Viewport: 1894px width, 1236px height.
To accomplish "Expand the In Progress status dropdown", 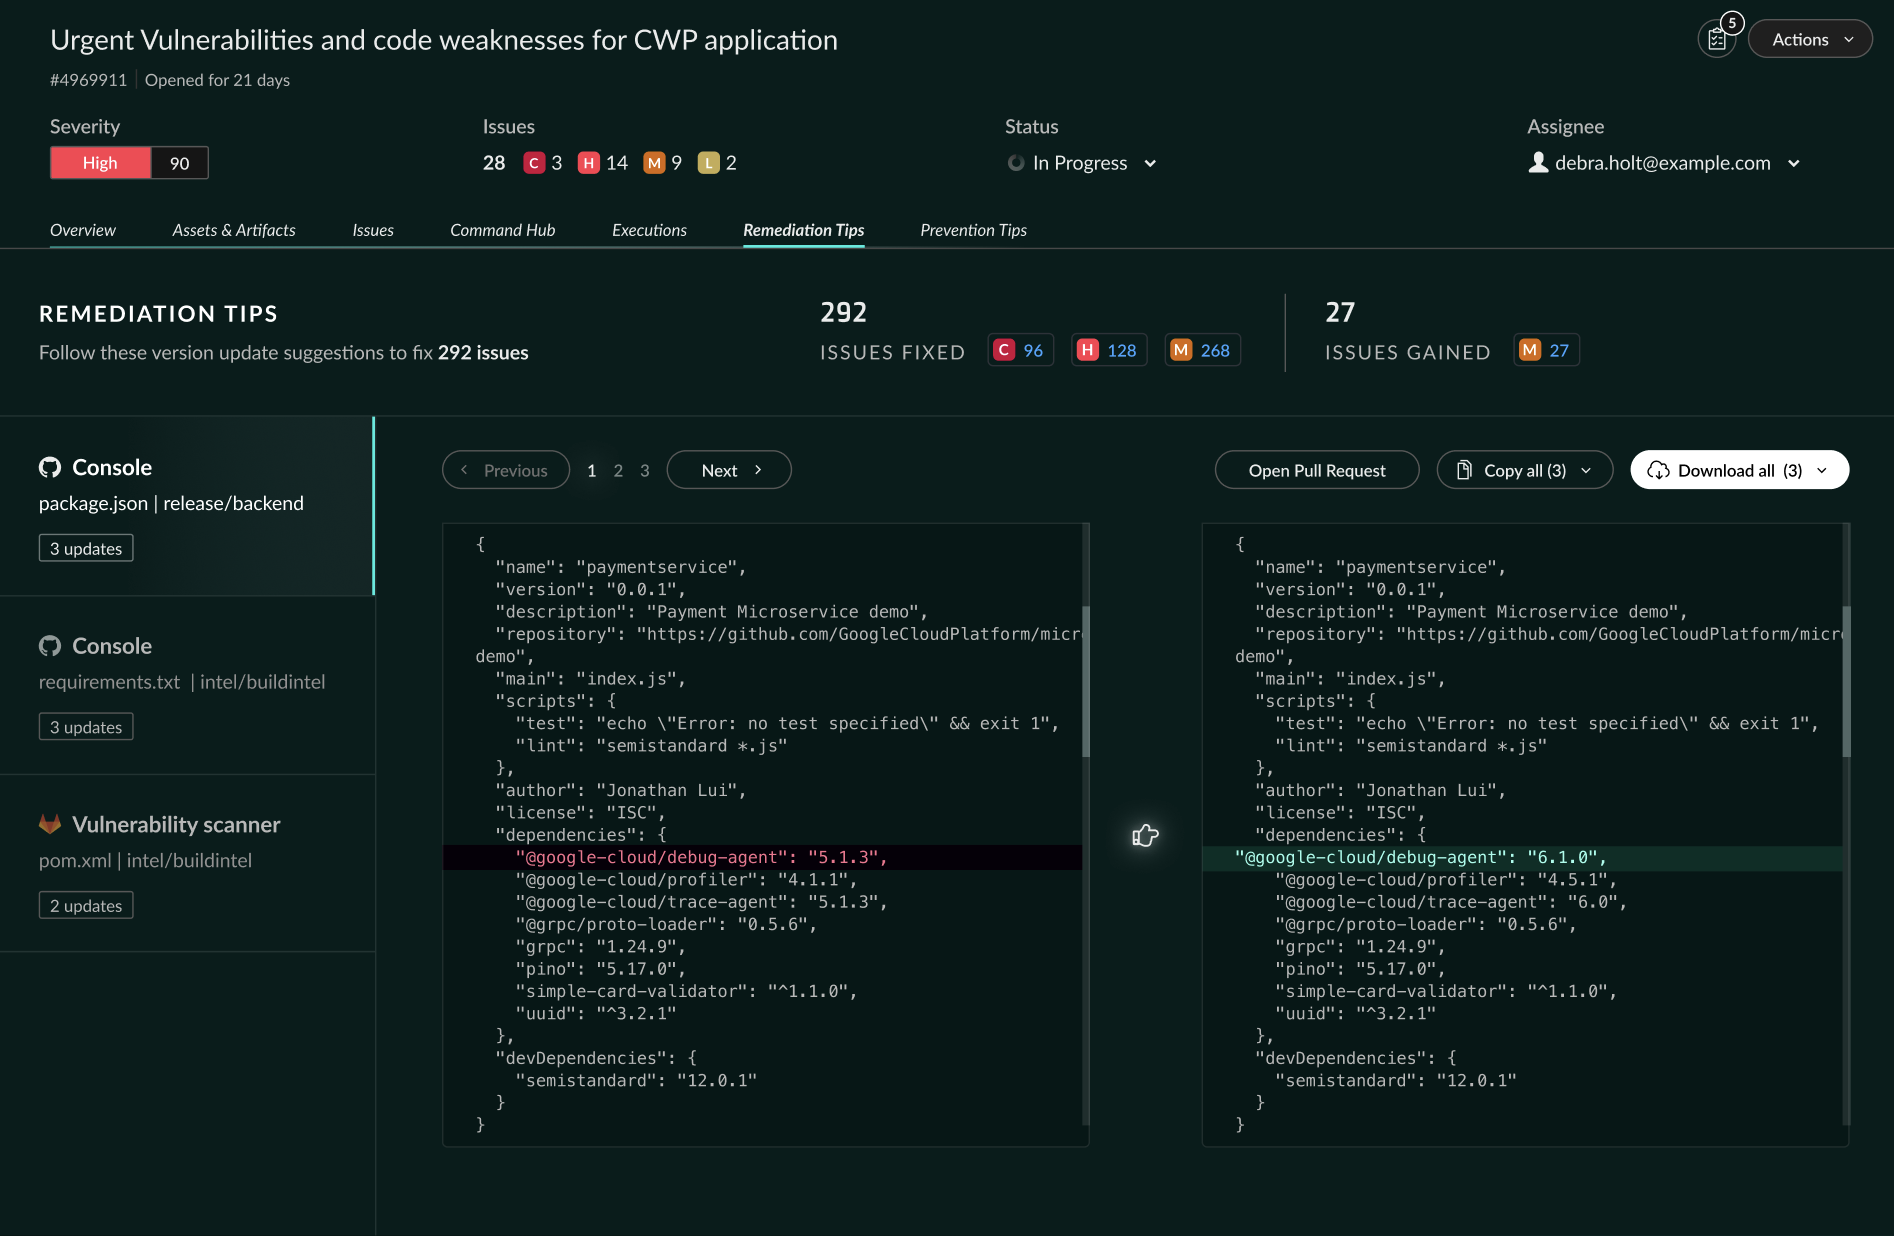I will pyautogui.click(x=1150, y=163).
